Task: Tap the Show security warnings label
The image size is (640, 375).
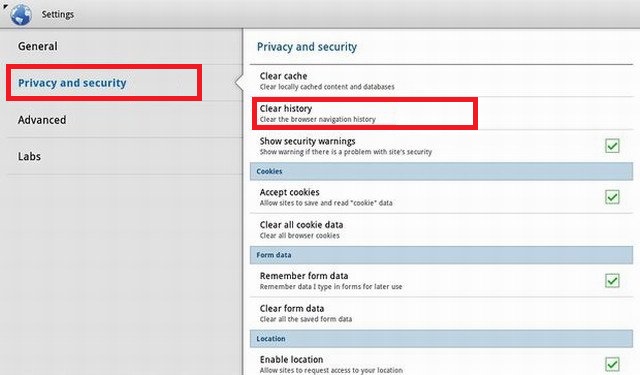Action: 307,141
